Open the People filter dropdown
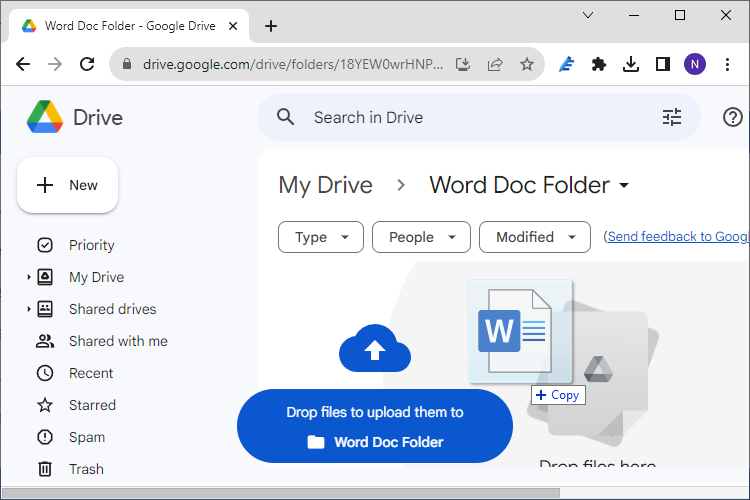Screen dimensions: 750x500 click(421, 237)
